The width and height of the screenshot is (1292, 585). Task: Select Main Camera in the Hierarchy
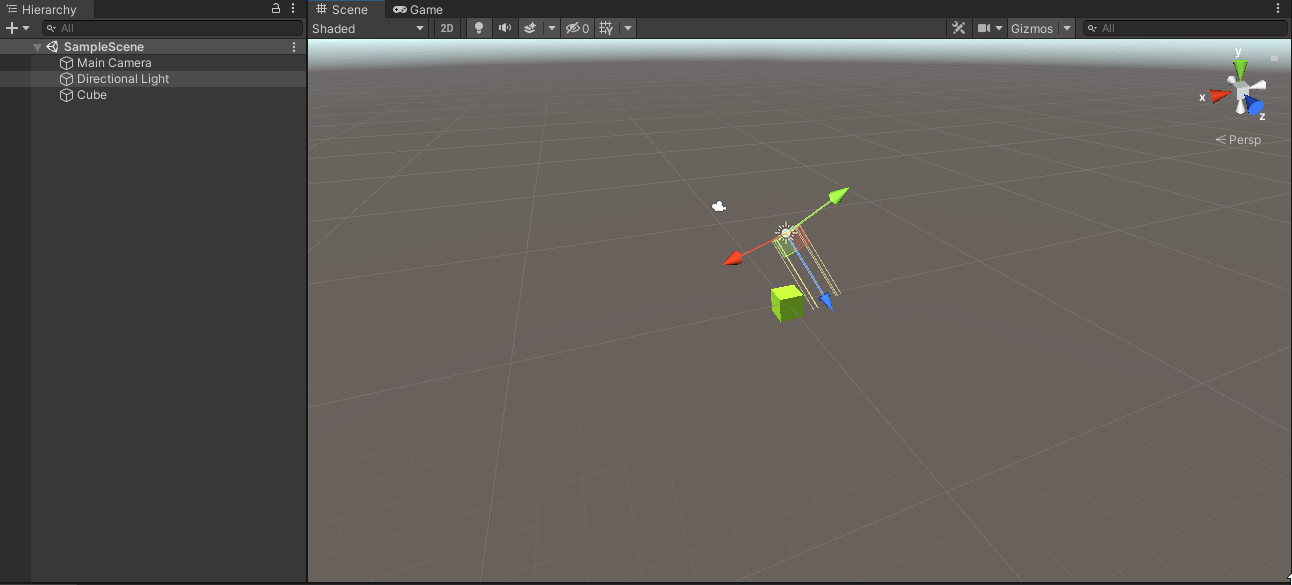(114, 63)
